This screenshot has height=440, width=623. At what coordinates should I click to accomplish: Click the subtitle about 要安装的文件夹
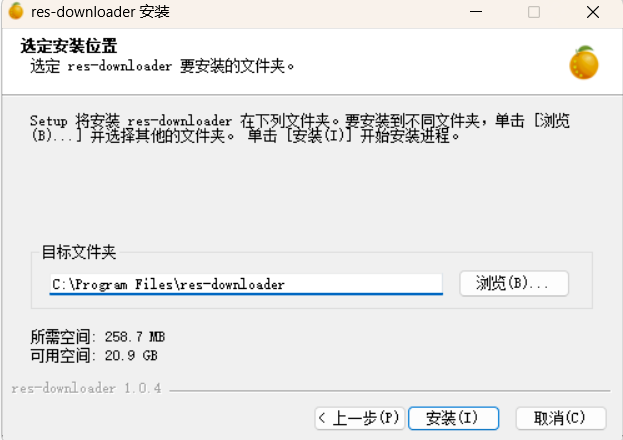162,66
